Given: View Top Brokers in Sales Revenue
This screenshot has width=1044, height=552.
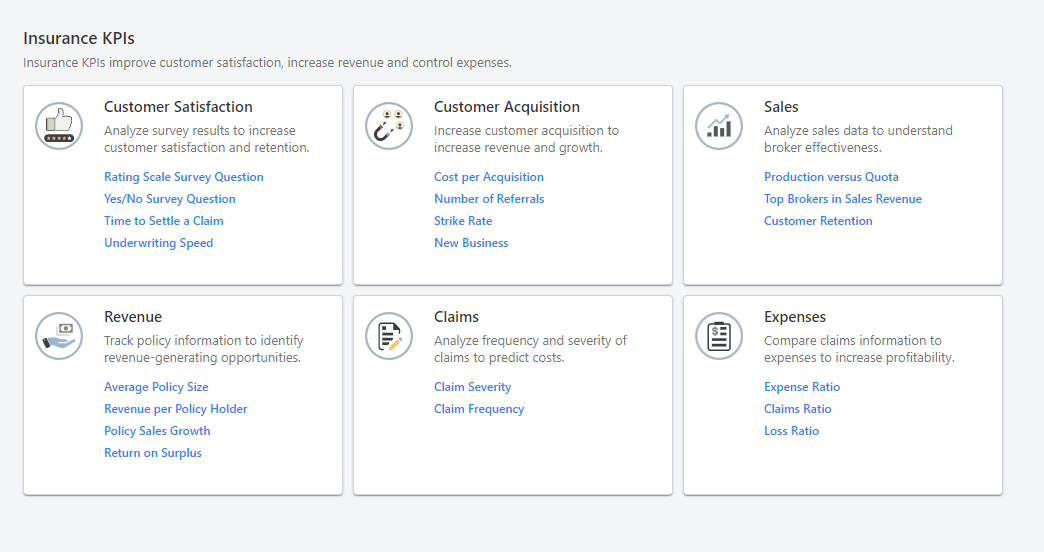Looking at the screenshot, I should tap(843, 199).
